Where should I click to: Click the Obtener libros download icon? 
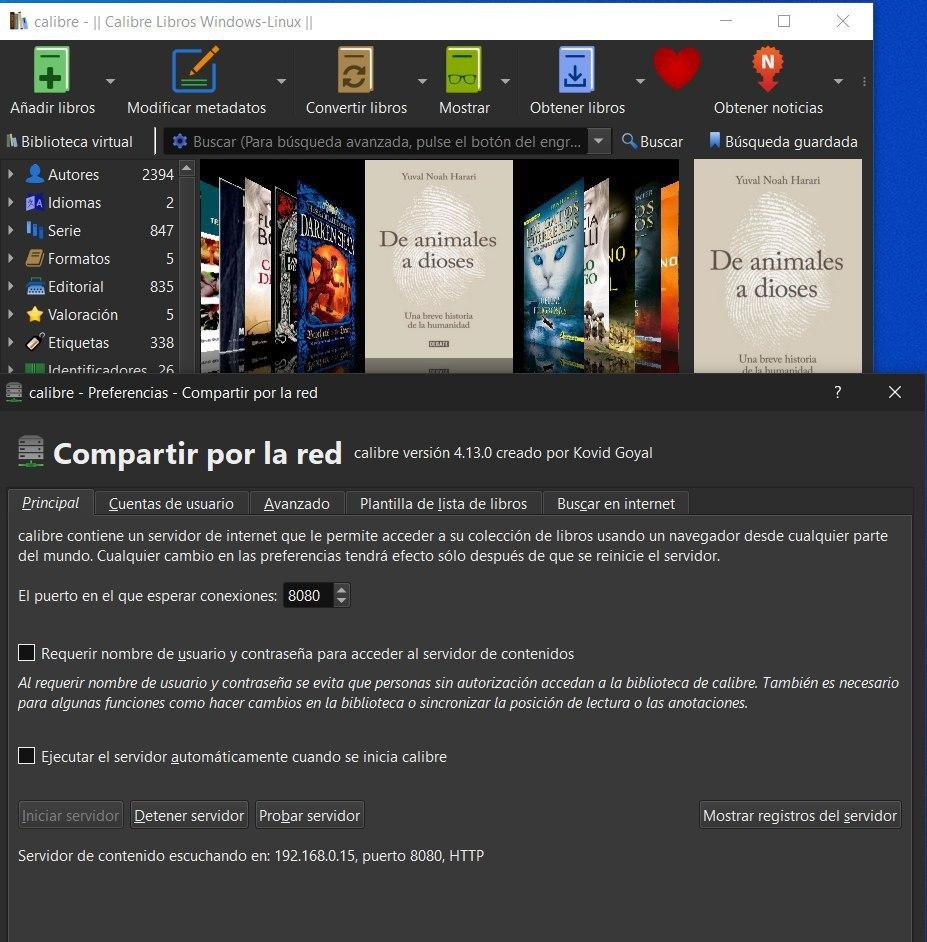576,70
